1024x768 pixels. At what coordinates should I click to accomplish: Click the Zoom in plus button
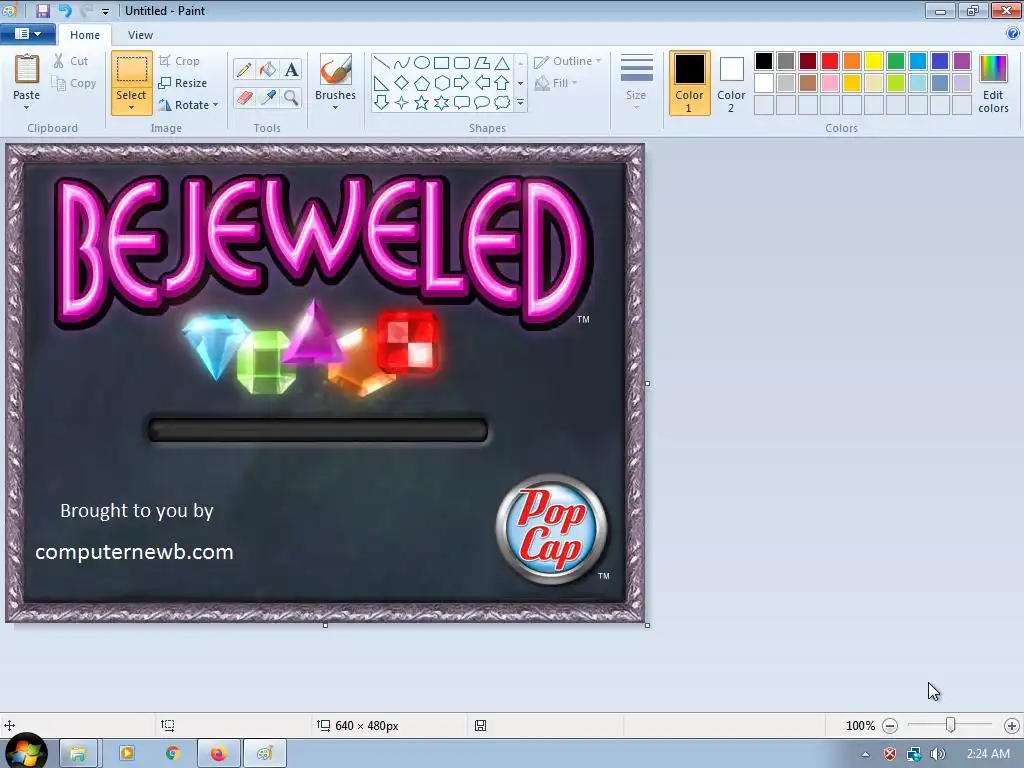pyautogui.click(x=1012, y=726)
